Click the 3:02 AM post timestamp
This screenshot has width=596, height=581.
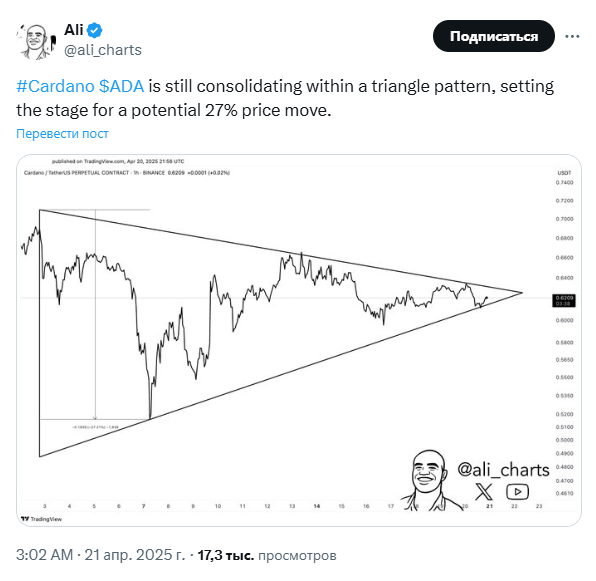click(x=44, y=555)
